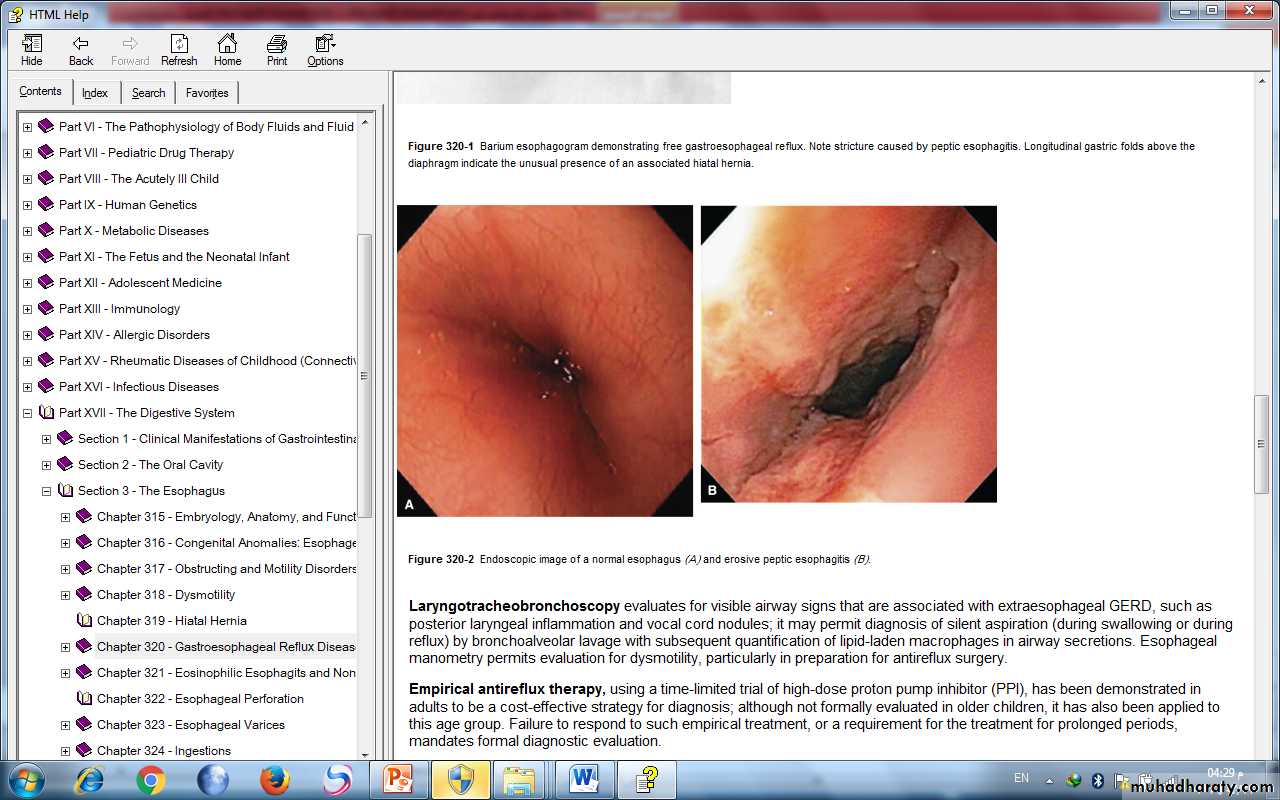The image size is (1280, 800).
Task: Open Google Chrome from the taskbar
Action: (151, 779)
